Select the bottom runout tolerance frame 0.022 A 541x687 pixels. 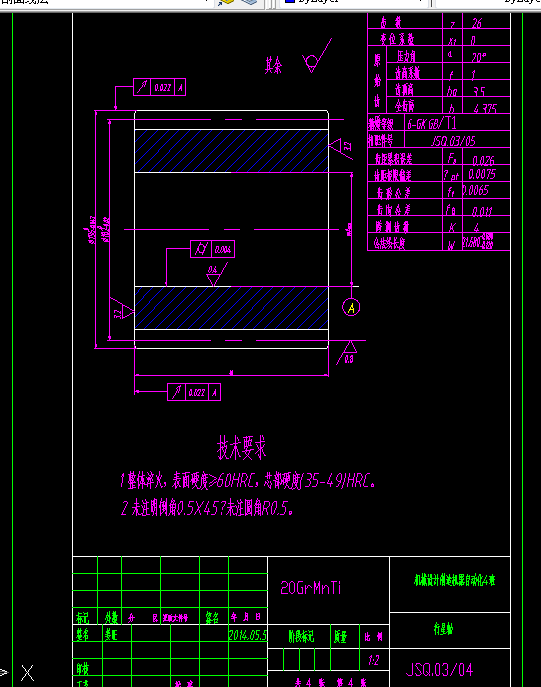(x=194, y=392)
